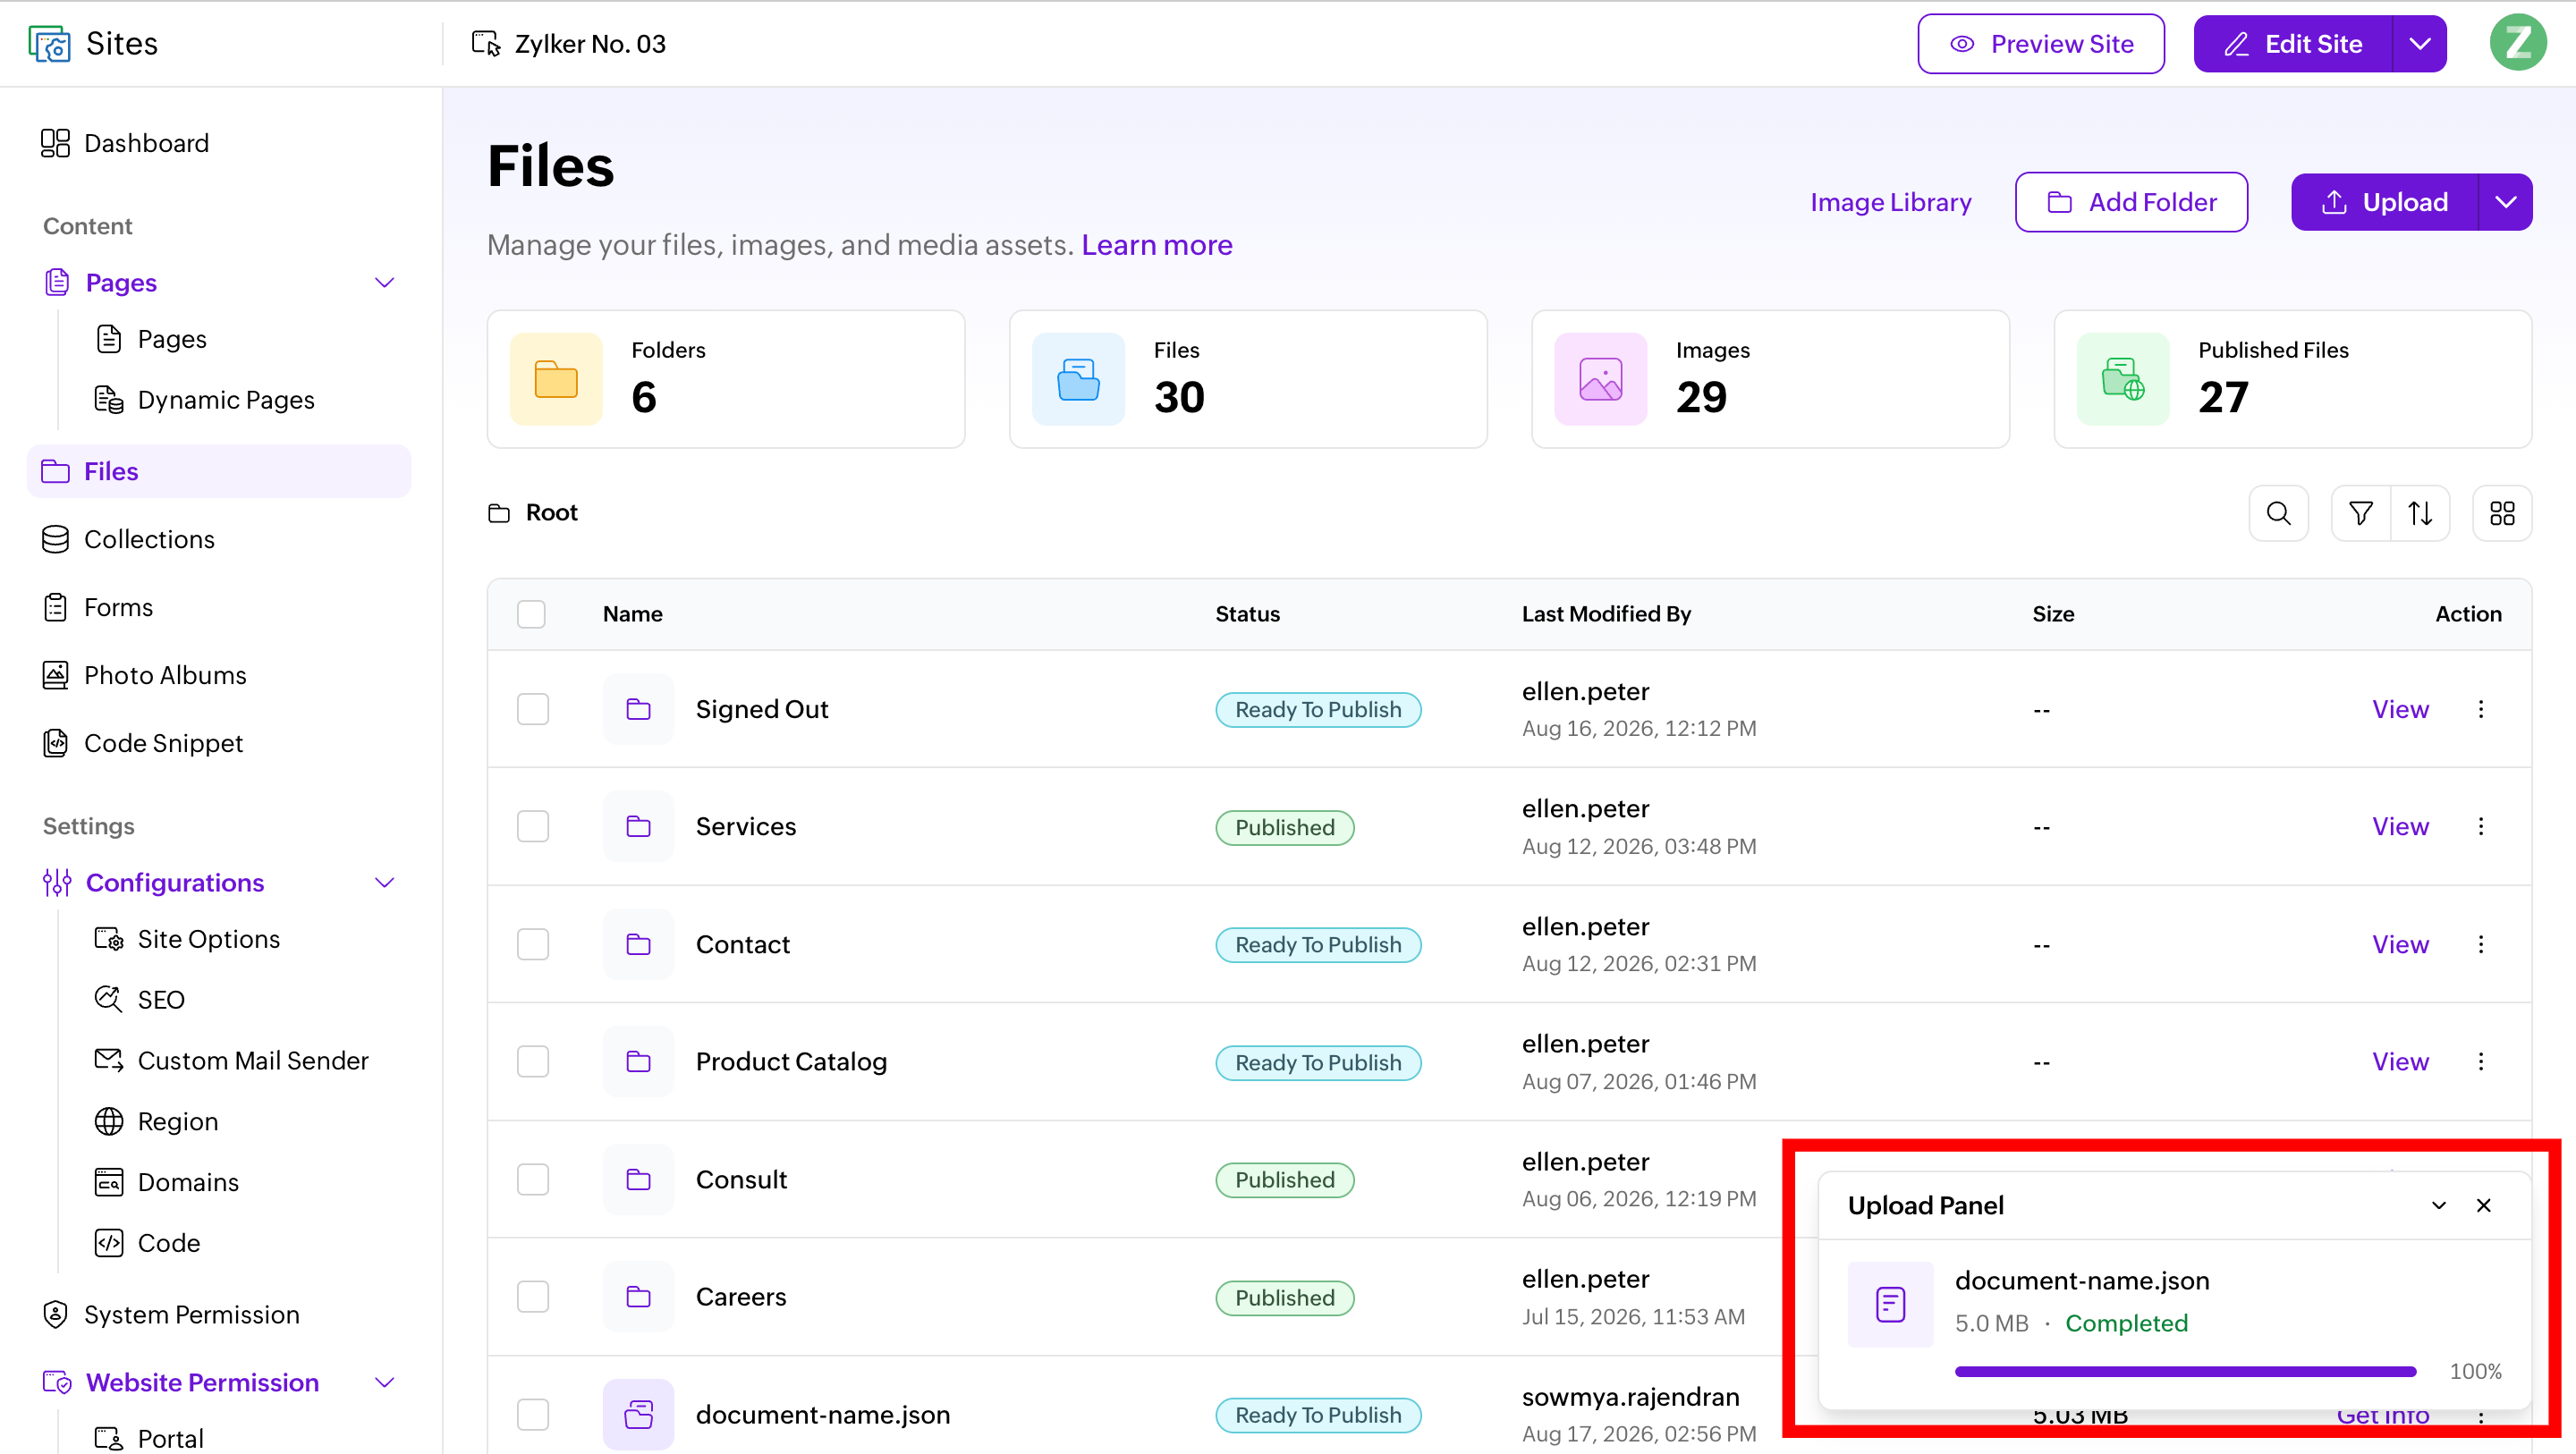Collapse the Website Permission chevron

[x=385, y=1383]
